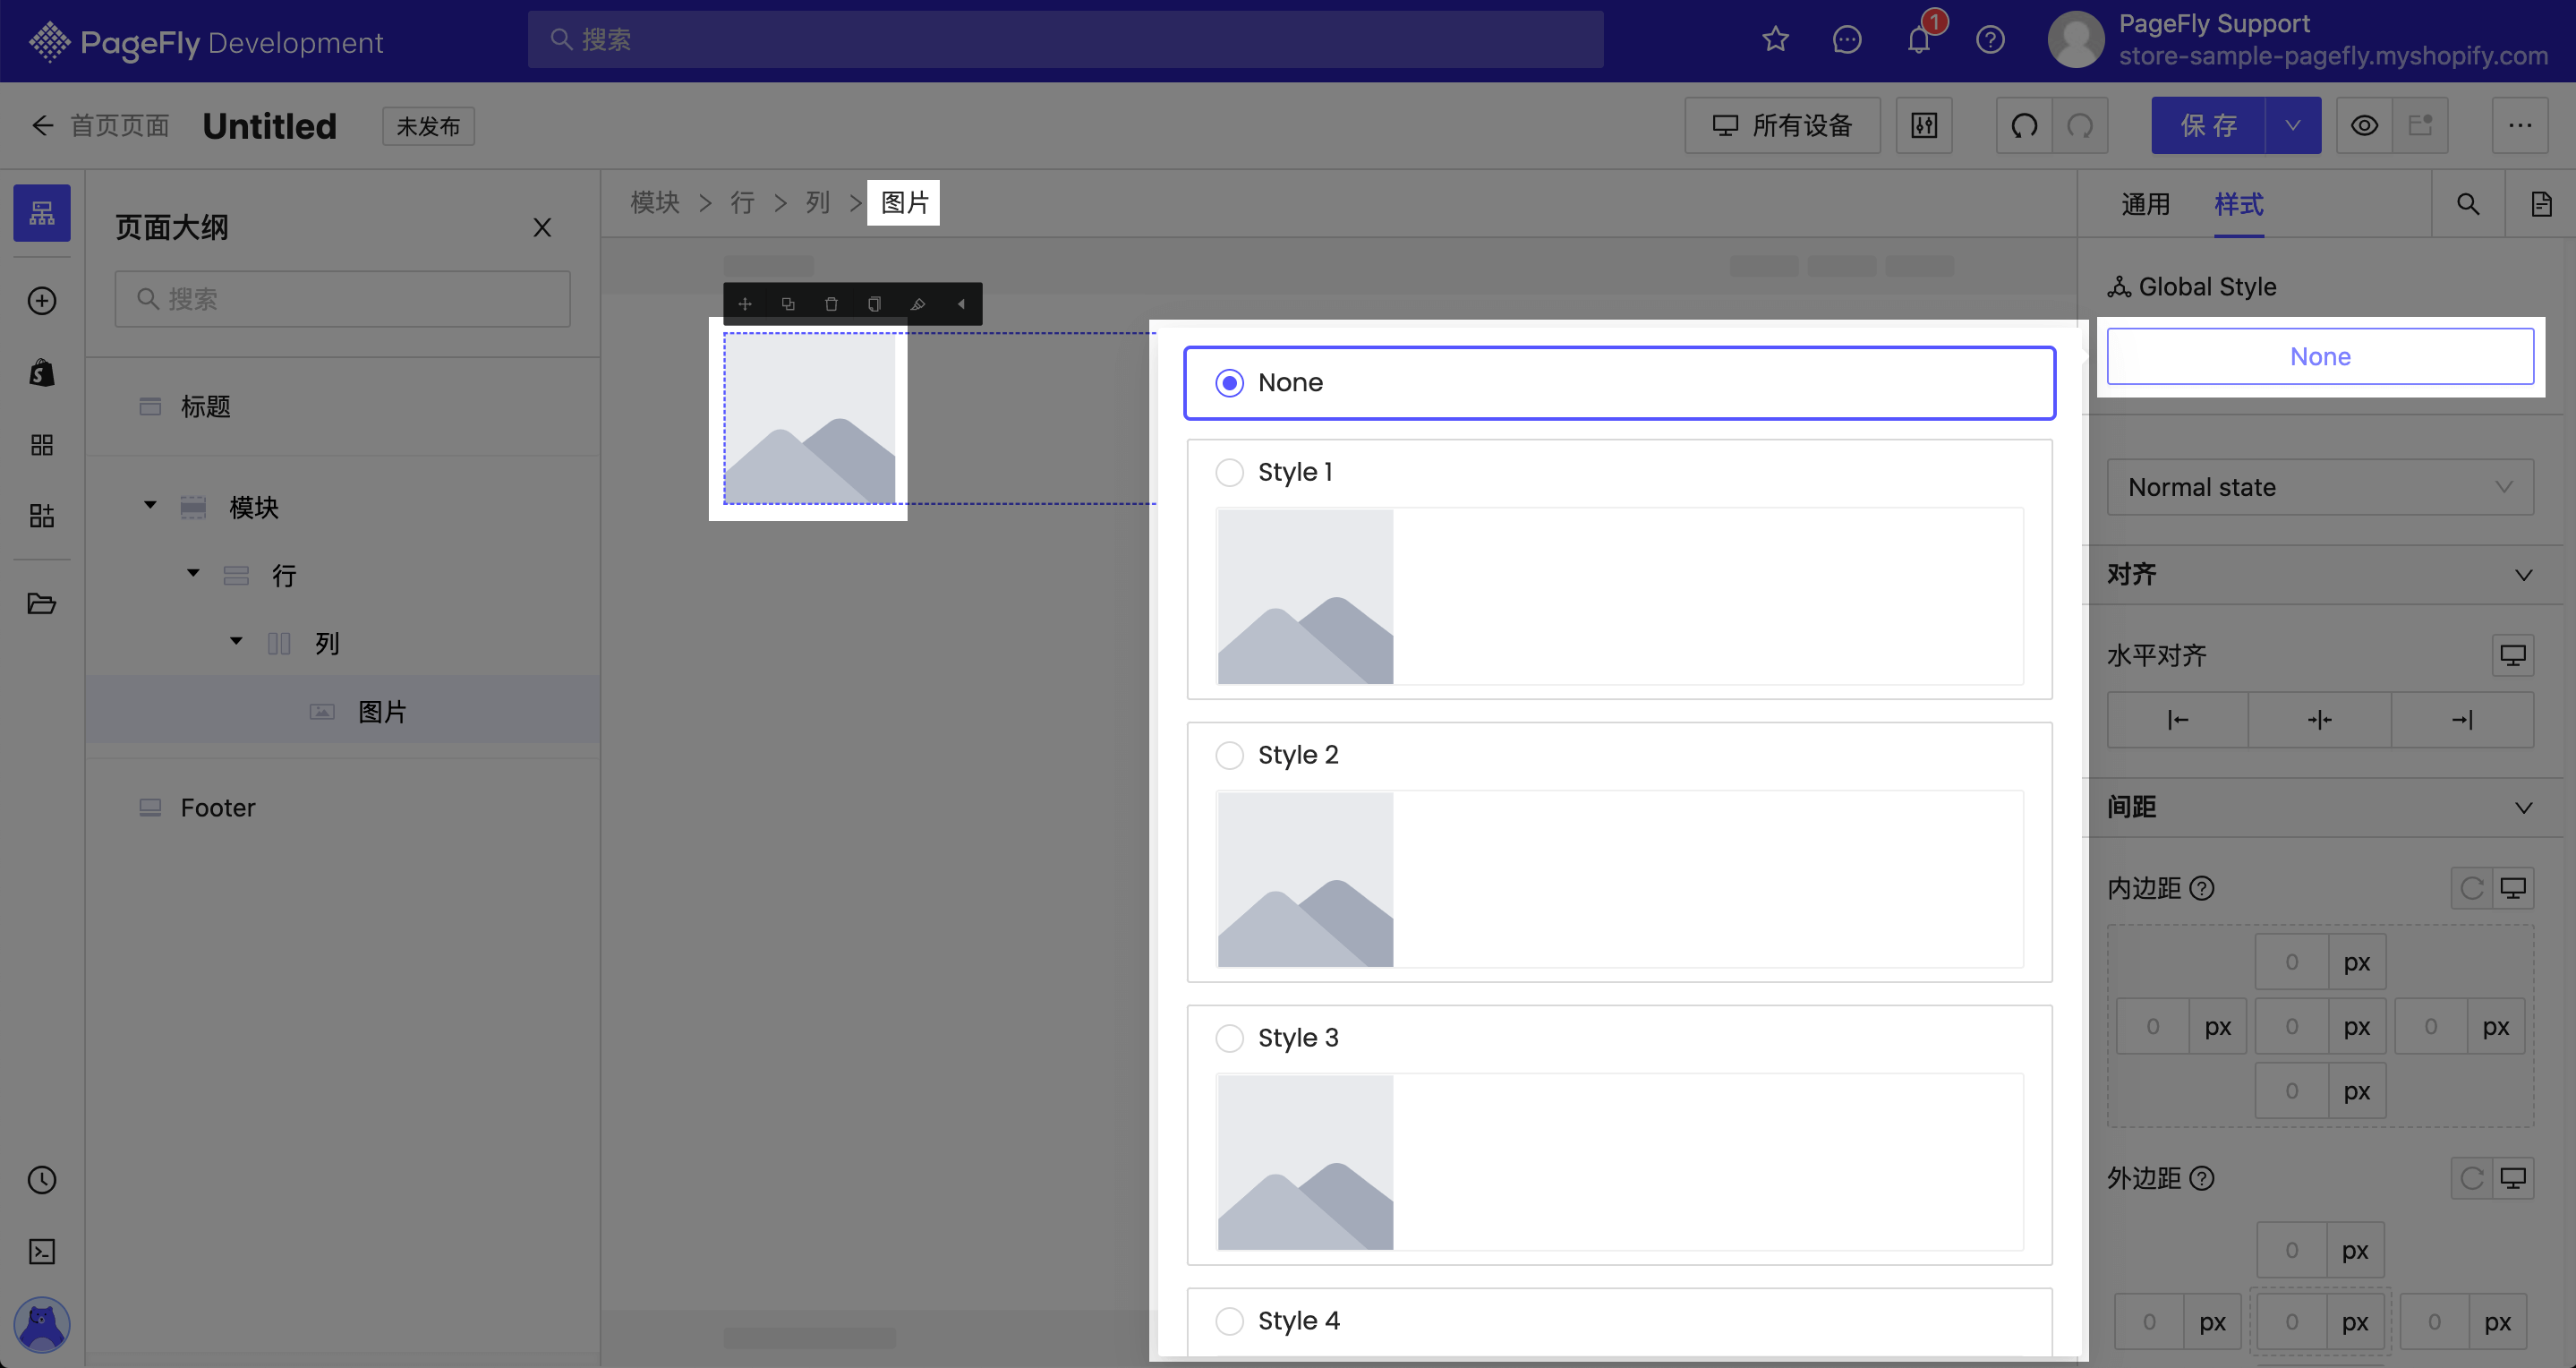Image resolution: width=2576 pixels, height=1368 pixels.
Task: Collapse the 间距 section
Action: [2524, 808]
